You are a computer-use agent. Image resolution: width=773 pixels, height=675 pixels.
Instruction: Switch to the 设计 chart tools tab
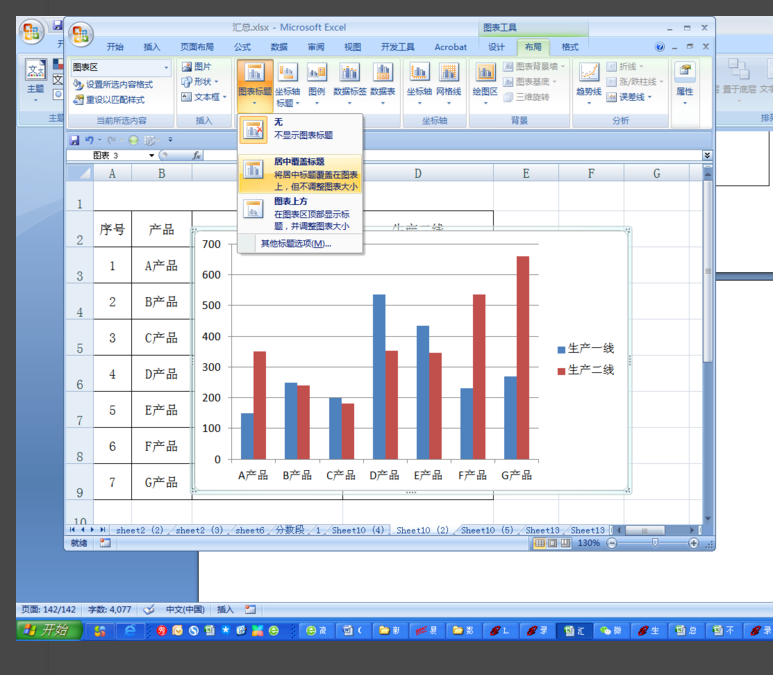(x=496, y=47)
